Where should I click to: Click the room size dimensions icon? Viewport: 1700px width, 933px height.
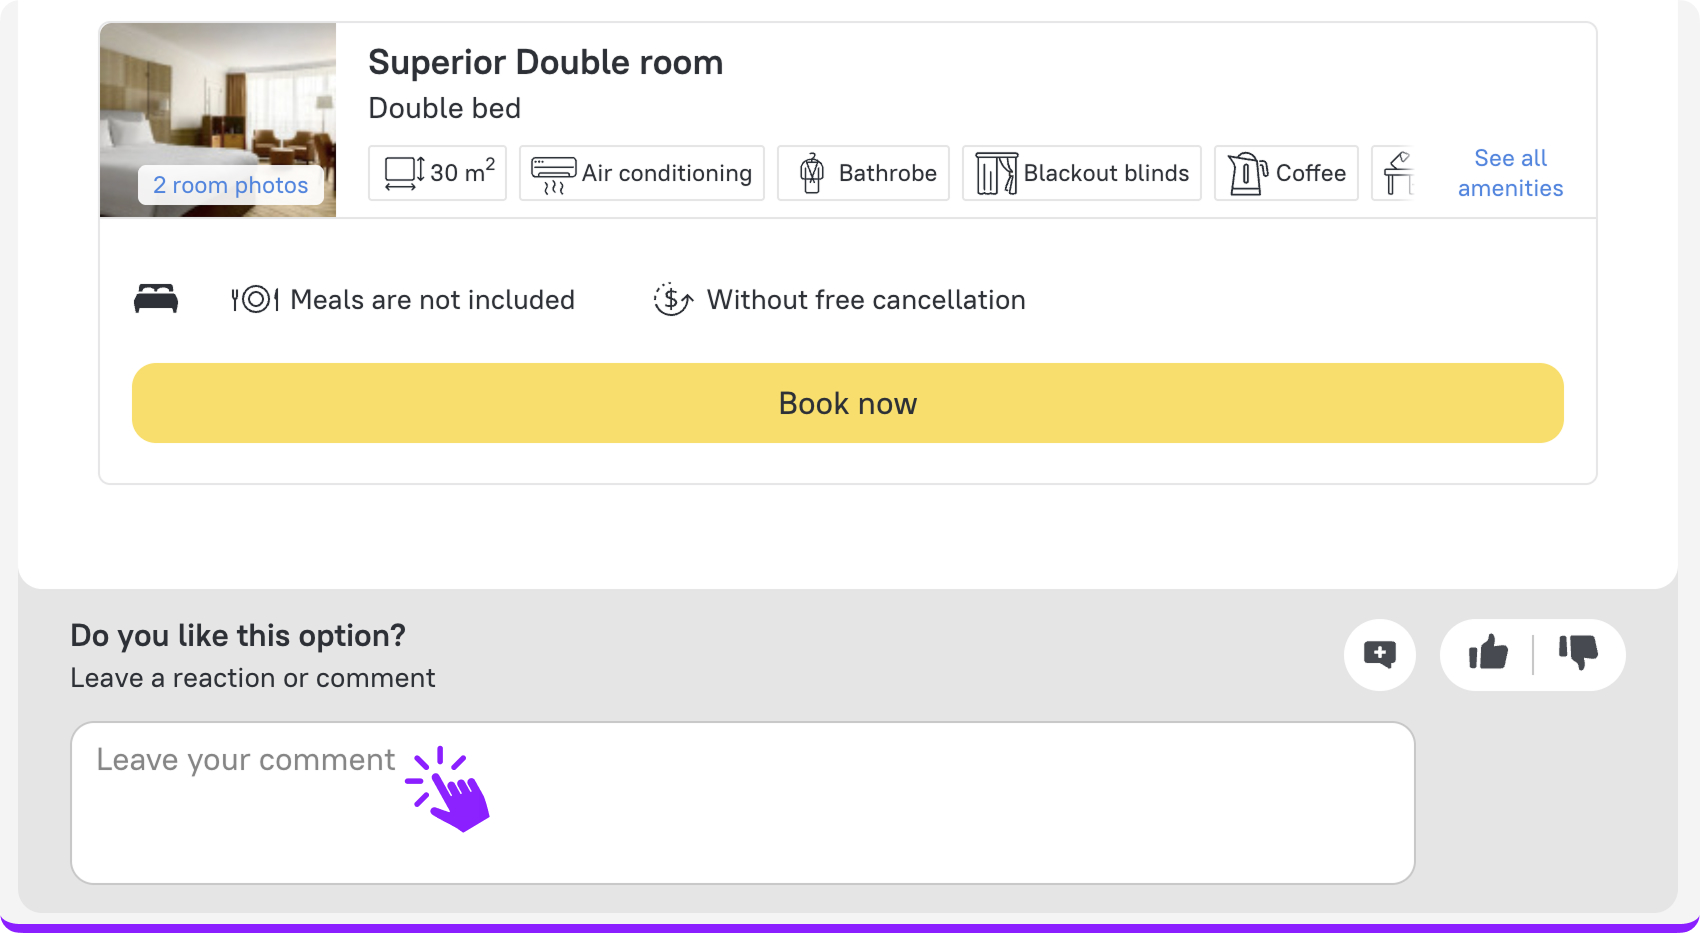(405, 173)
